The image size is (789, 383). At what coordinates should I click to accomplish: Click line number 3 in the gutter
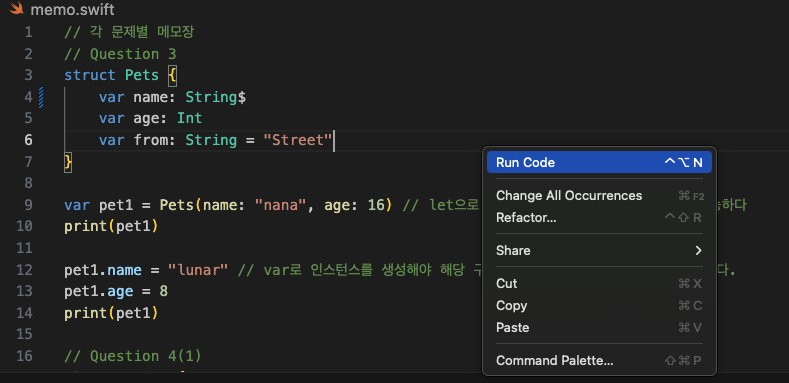[28, 75]
